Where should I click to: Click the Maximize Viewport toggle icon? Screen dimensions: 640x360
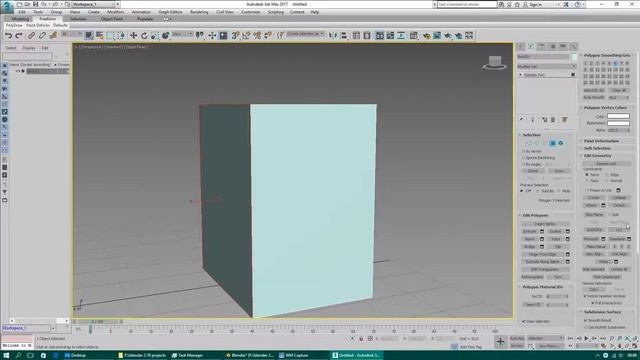[x=635, y=346]
